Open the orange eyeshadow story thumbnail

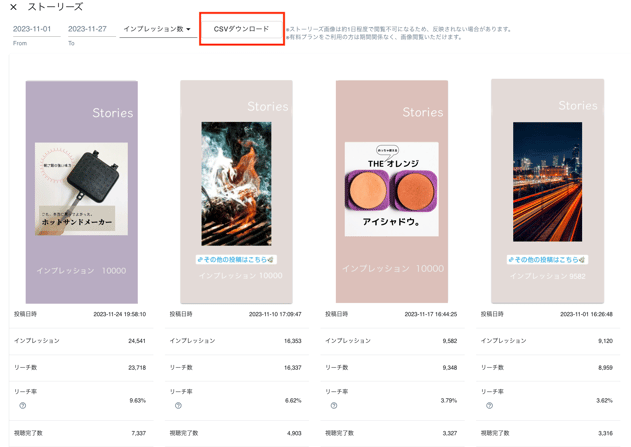[x=392, y=192]
